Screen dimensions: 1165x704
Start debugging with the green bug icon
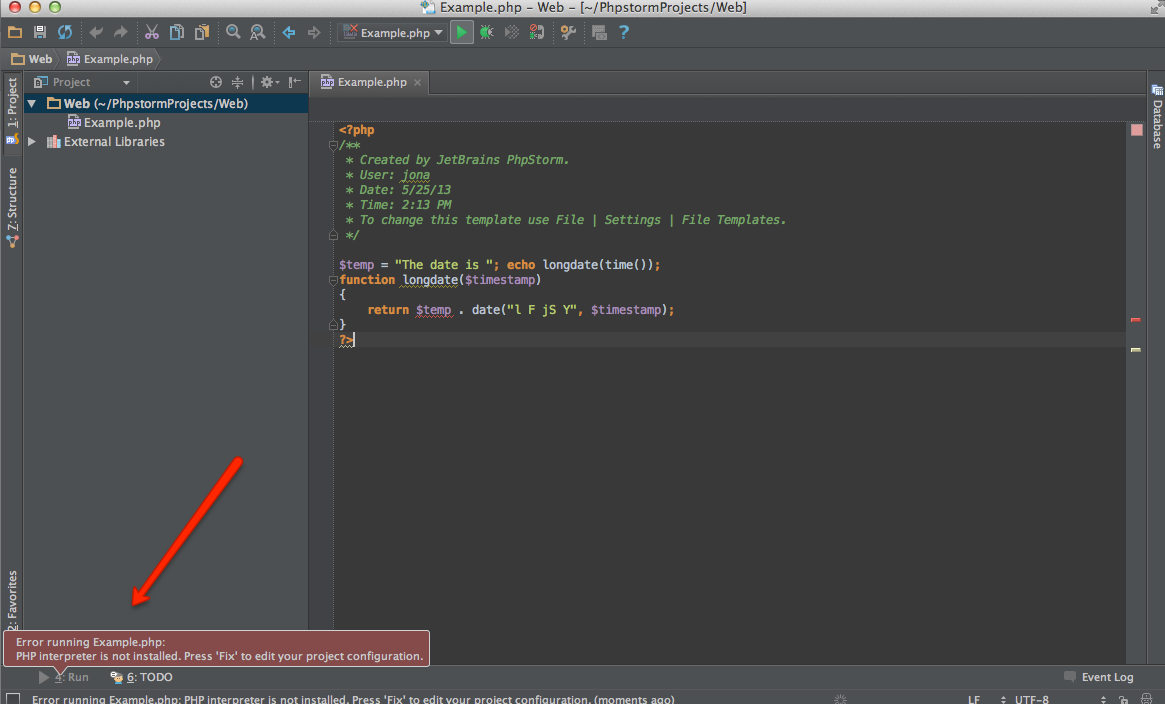click(x=487, y=33)
